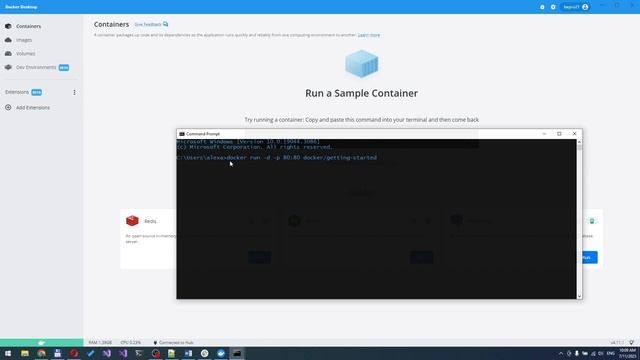This screenshot has width=640, height=360.
Task: Open the Images section in sidebar
Action: 24,40
